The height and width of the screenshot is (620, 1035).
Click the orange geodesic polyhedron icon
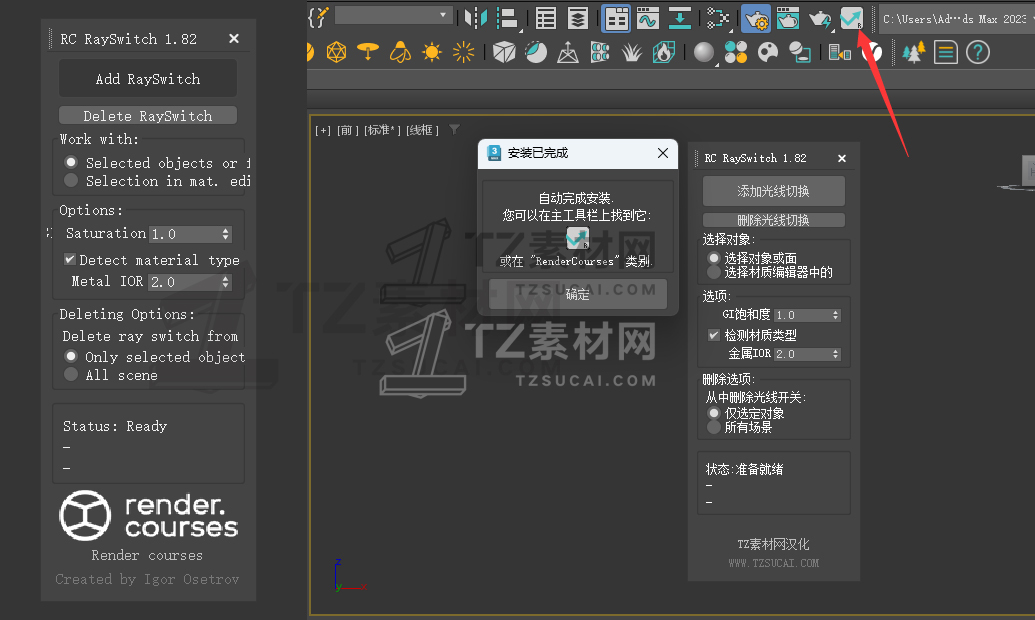336,52
